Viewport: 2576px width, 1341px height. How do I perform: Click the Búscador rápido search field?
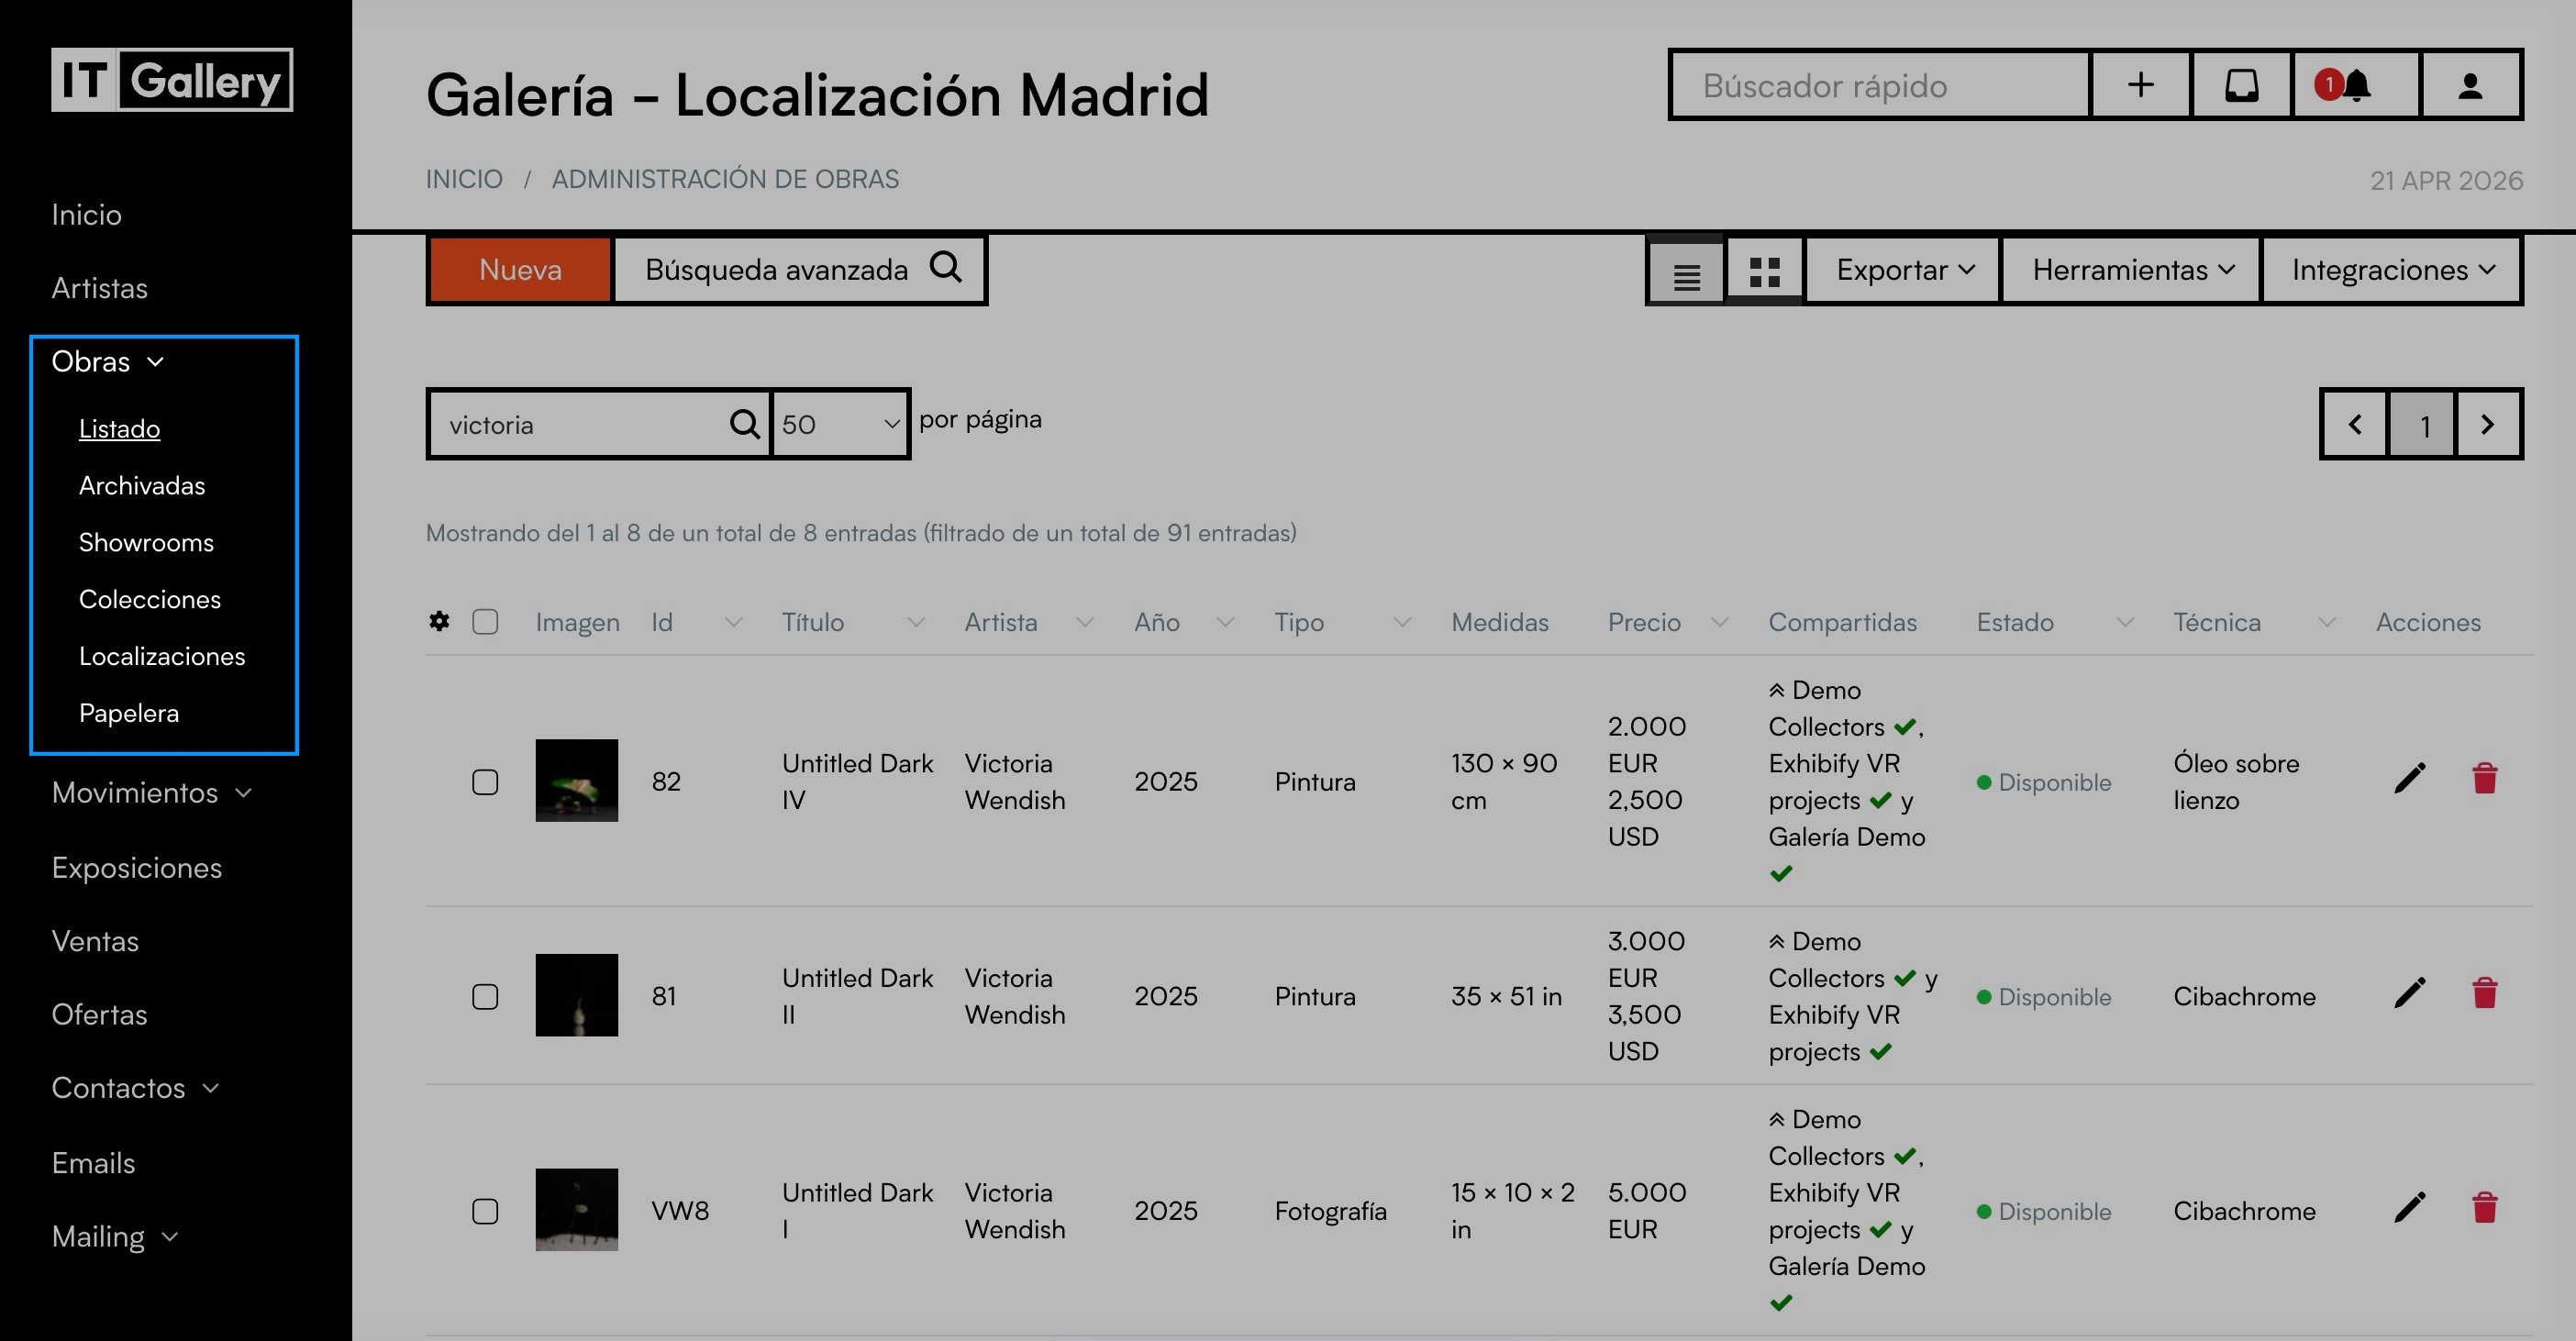click(x=1880, y=86)
